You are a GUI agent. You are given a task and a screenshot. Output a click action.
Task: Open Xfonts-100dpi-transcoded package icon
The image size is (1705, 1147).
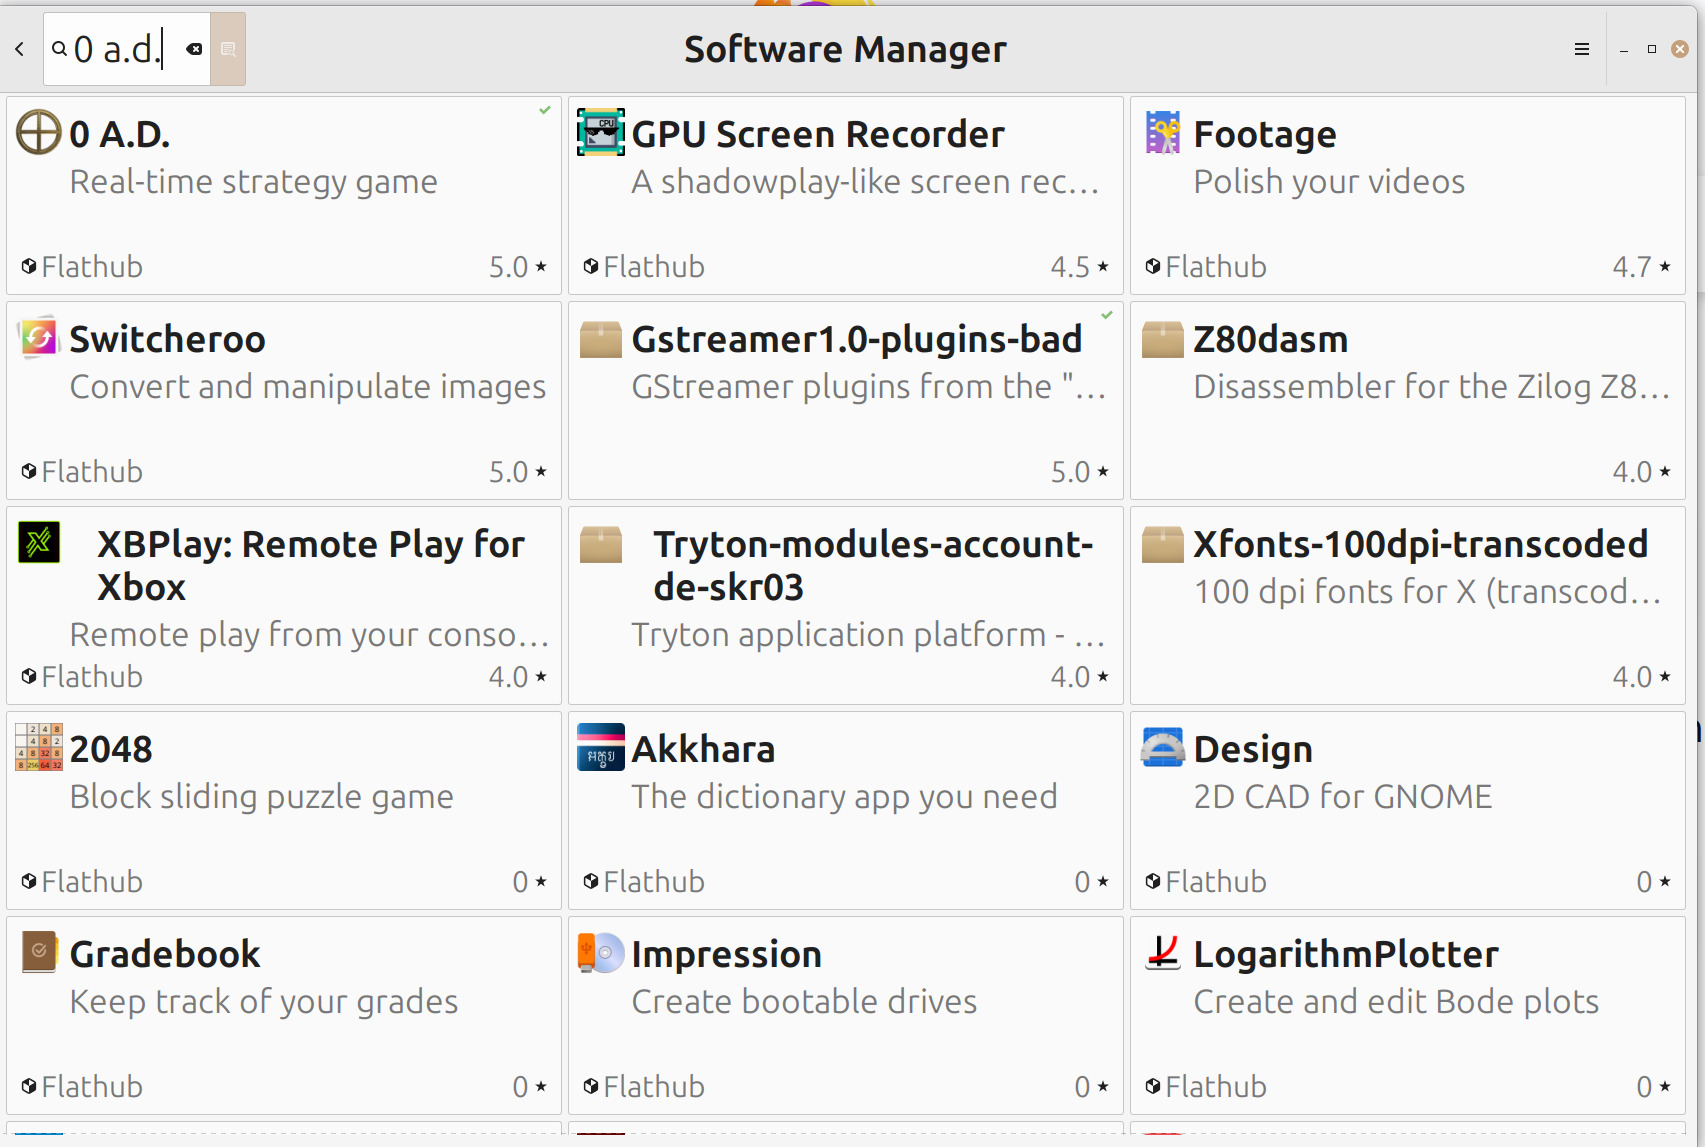(x=1163, y=543)
